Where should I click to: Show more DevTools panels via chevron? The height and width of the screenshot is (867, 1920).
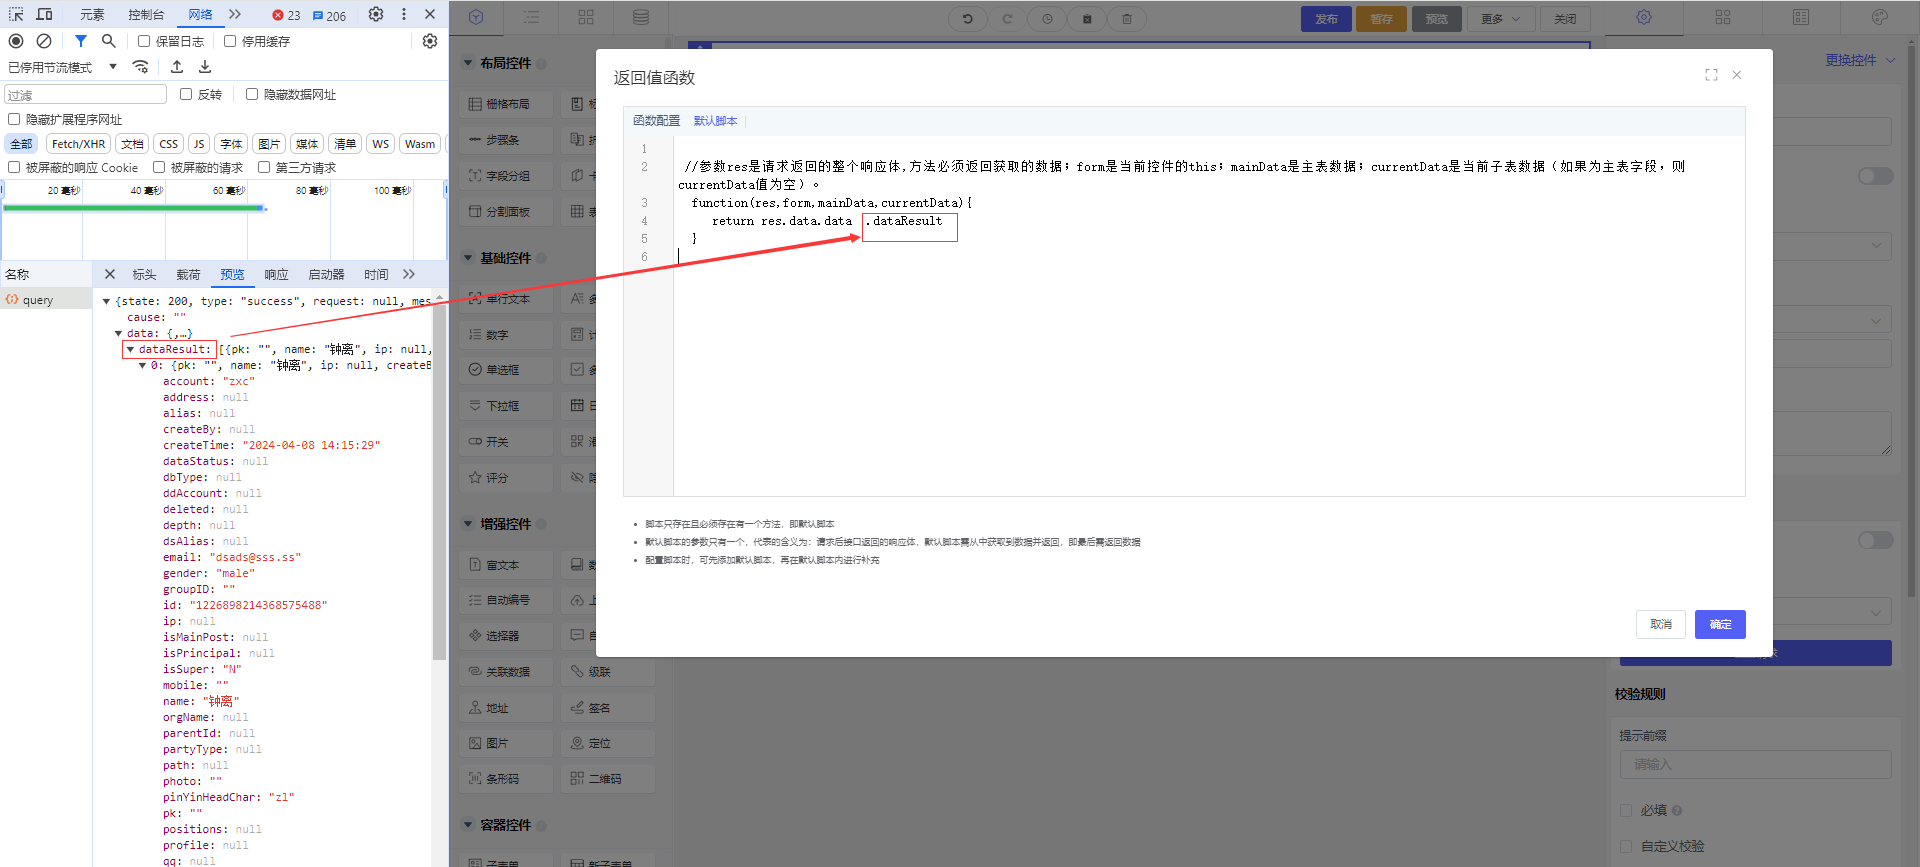(235, 14)
